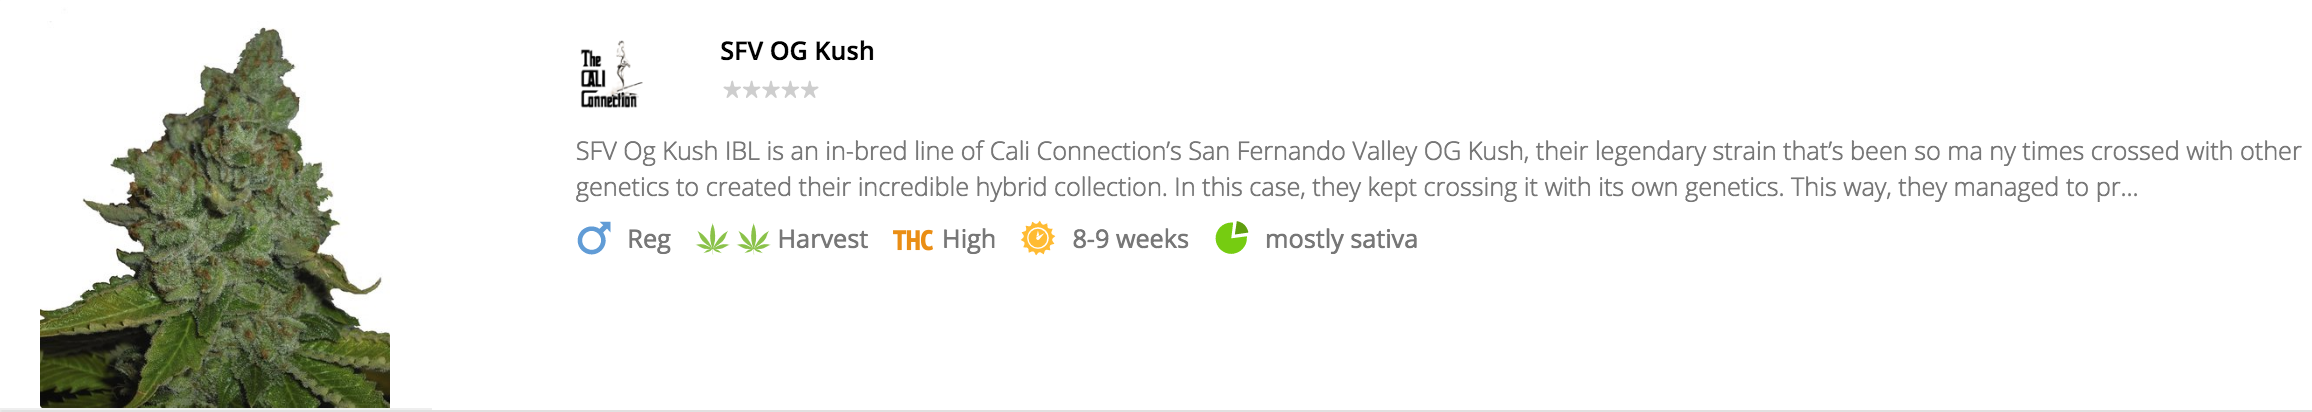The width and height of the screenshot is (2312, 412).
Task: Click the Harvest yield label
Action: coord(822,239)
